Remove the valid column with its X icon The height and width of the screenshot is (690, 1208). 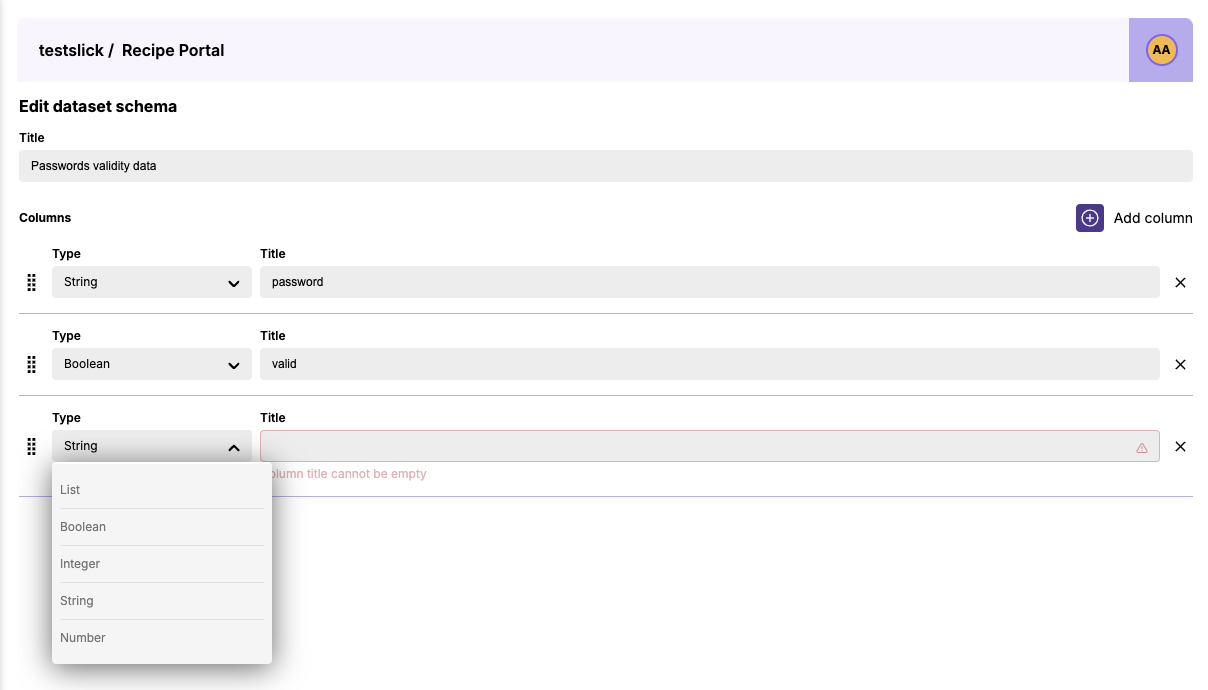pos(1180,364)
